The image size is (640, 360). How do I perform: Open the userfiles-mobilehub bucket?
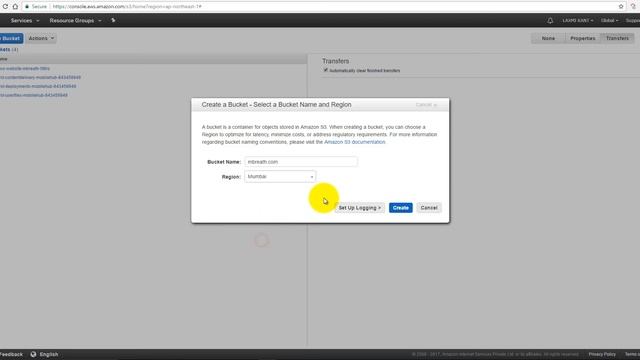(34, 95)
